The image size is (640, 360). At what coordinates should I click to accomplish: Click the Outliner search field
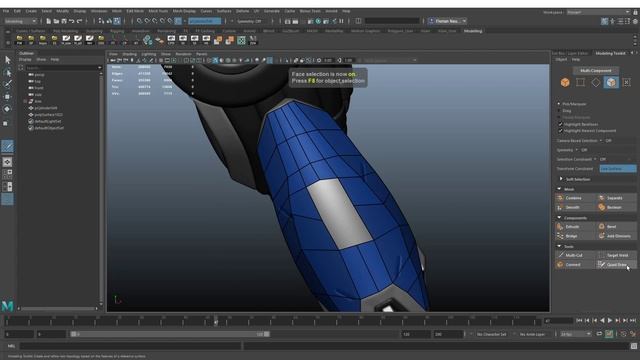63,68
